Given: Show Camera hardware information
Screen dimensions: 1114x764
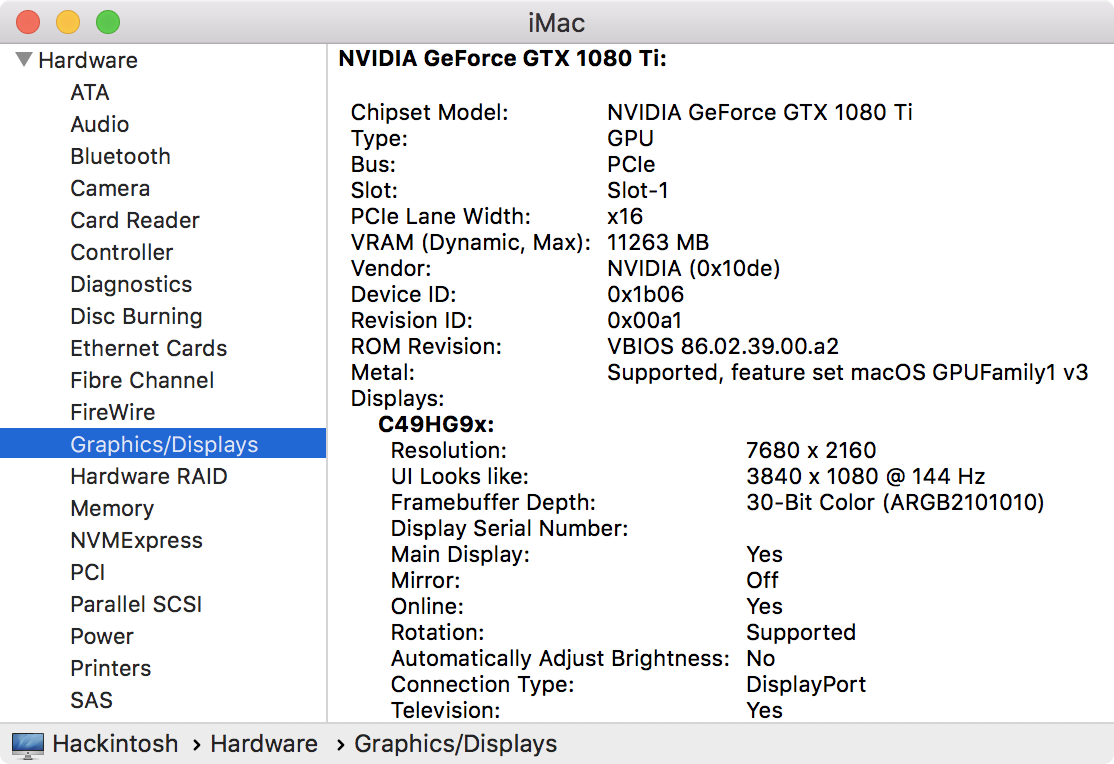Looking at the screenshot, I should (x=110, y=188).
